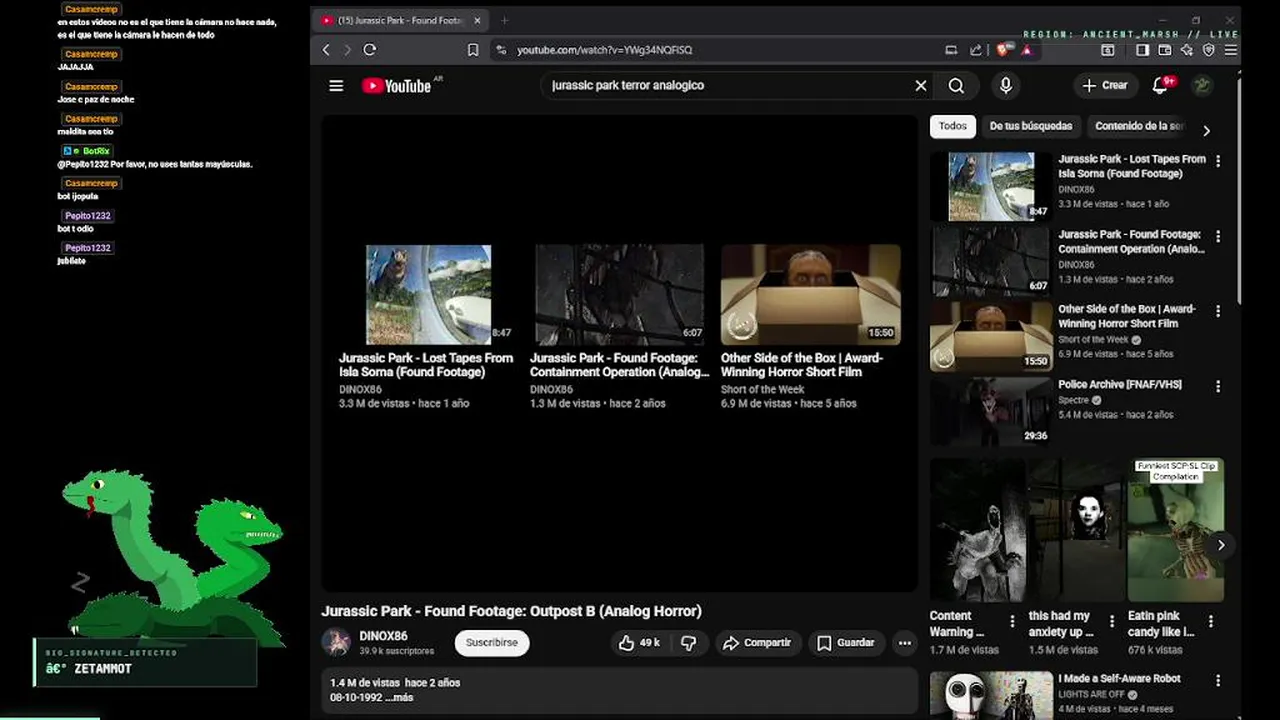Open the Eatin pink candy short
1280x720 pixels.
[1175, 530]
